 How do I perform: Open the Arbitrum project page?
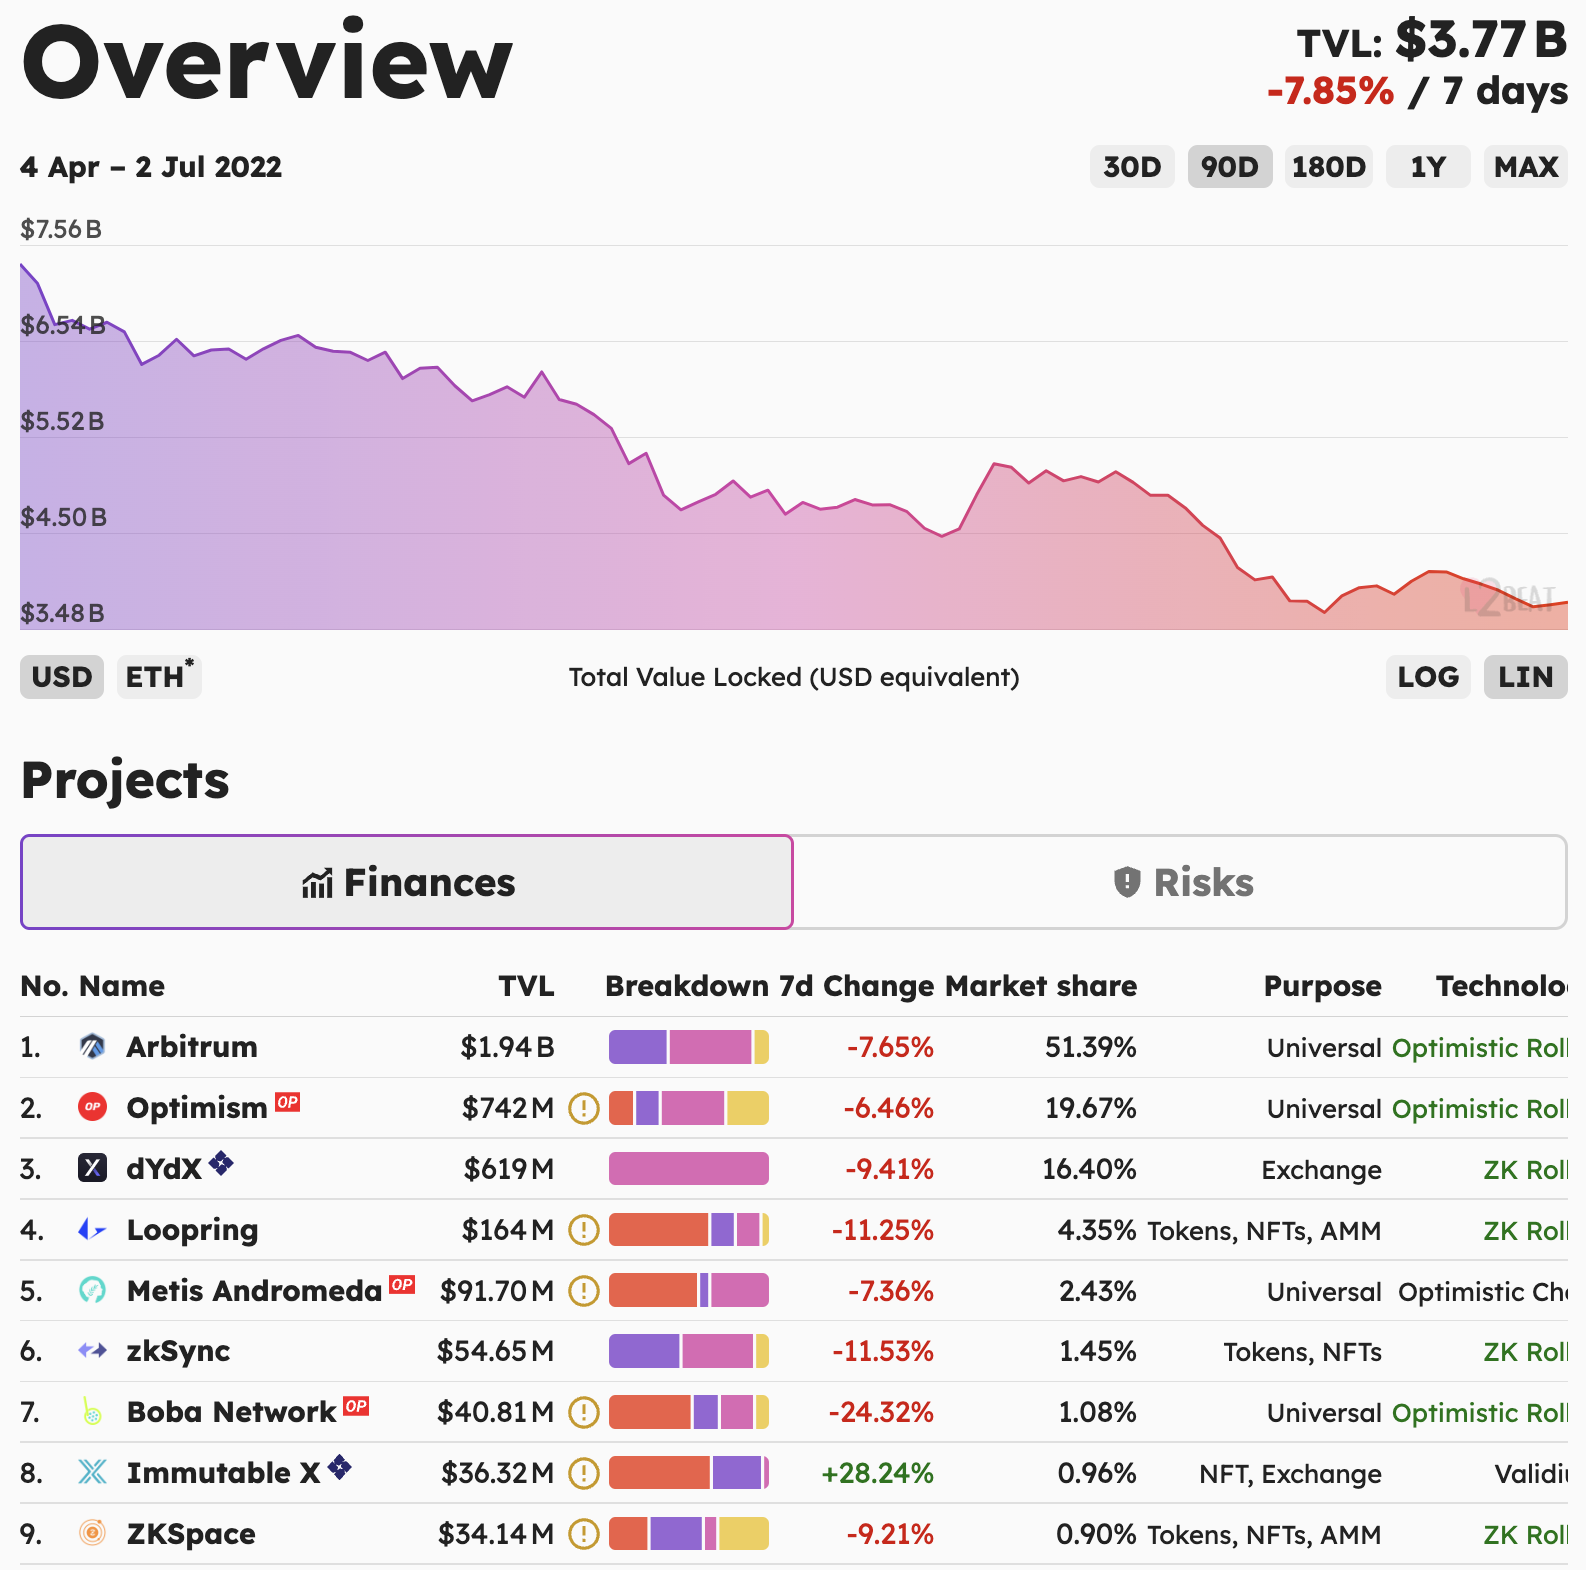click(192, 1047)
